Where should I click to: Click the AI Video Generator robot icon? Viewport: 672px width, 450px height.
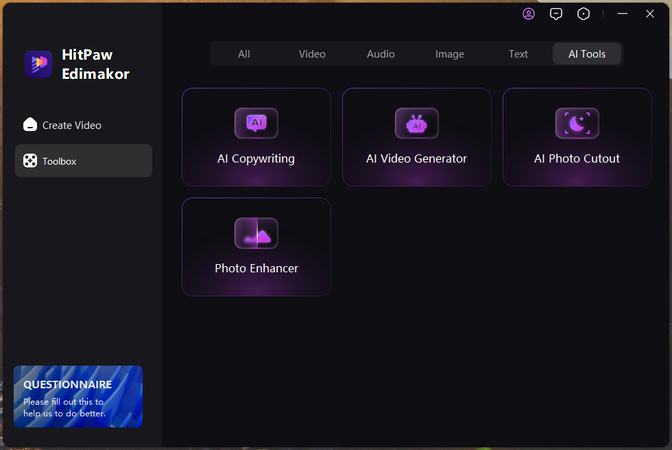416,123
